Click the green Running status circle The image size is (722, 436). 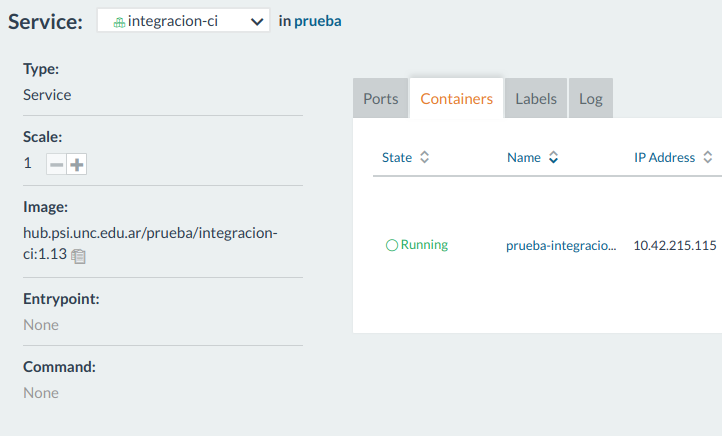(x=392, y=245)
